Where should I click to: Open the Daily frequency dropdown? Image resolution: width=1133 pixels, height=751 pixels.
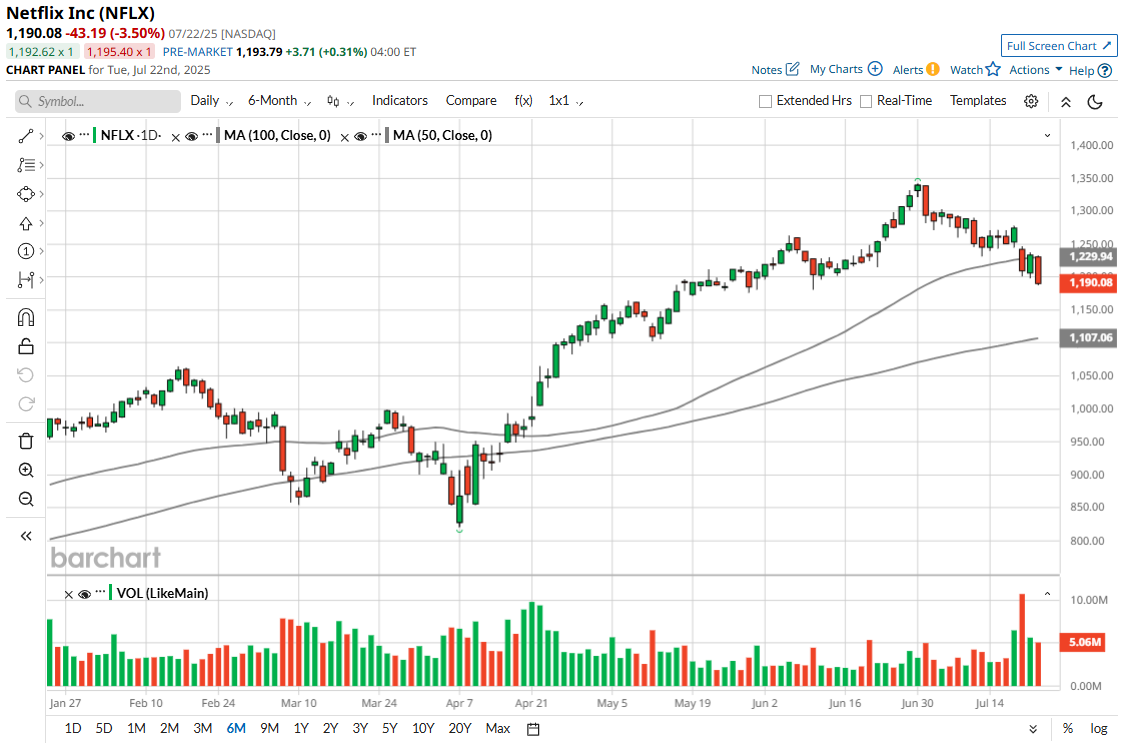(x=211, y=101)
